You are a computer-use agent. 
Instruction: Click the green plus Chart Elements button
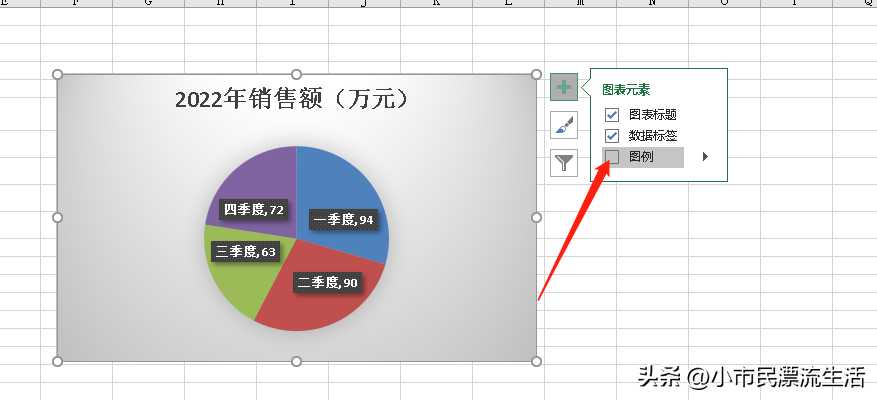pyautogui.click(x=564, y=87)
